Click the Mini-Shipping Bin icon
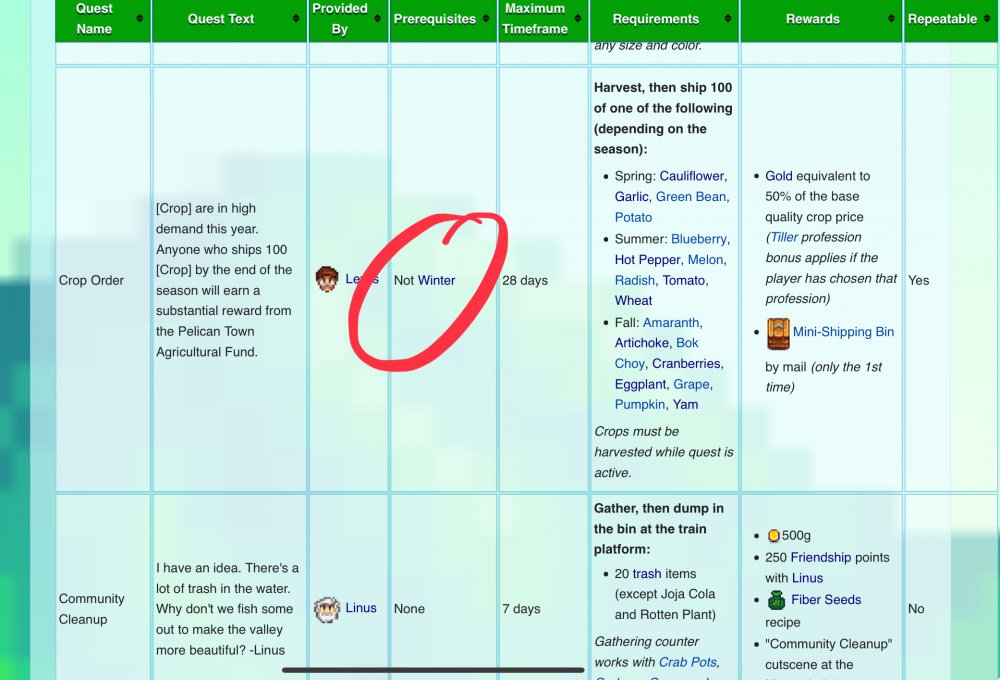This screenshot has height=680, width=1000. coord(778,332)
